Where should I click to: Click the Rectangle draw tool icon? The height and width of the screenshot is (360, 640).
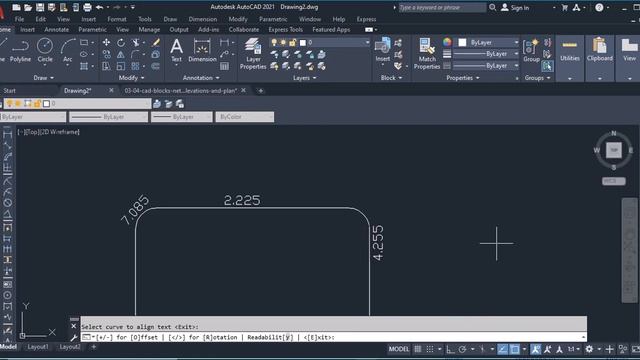84,42
